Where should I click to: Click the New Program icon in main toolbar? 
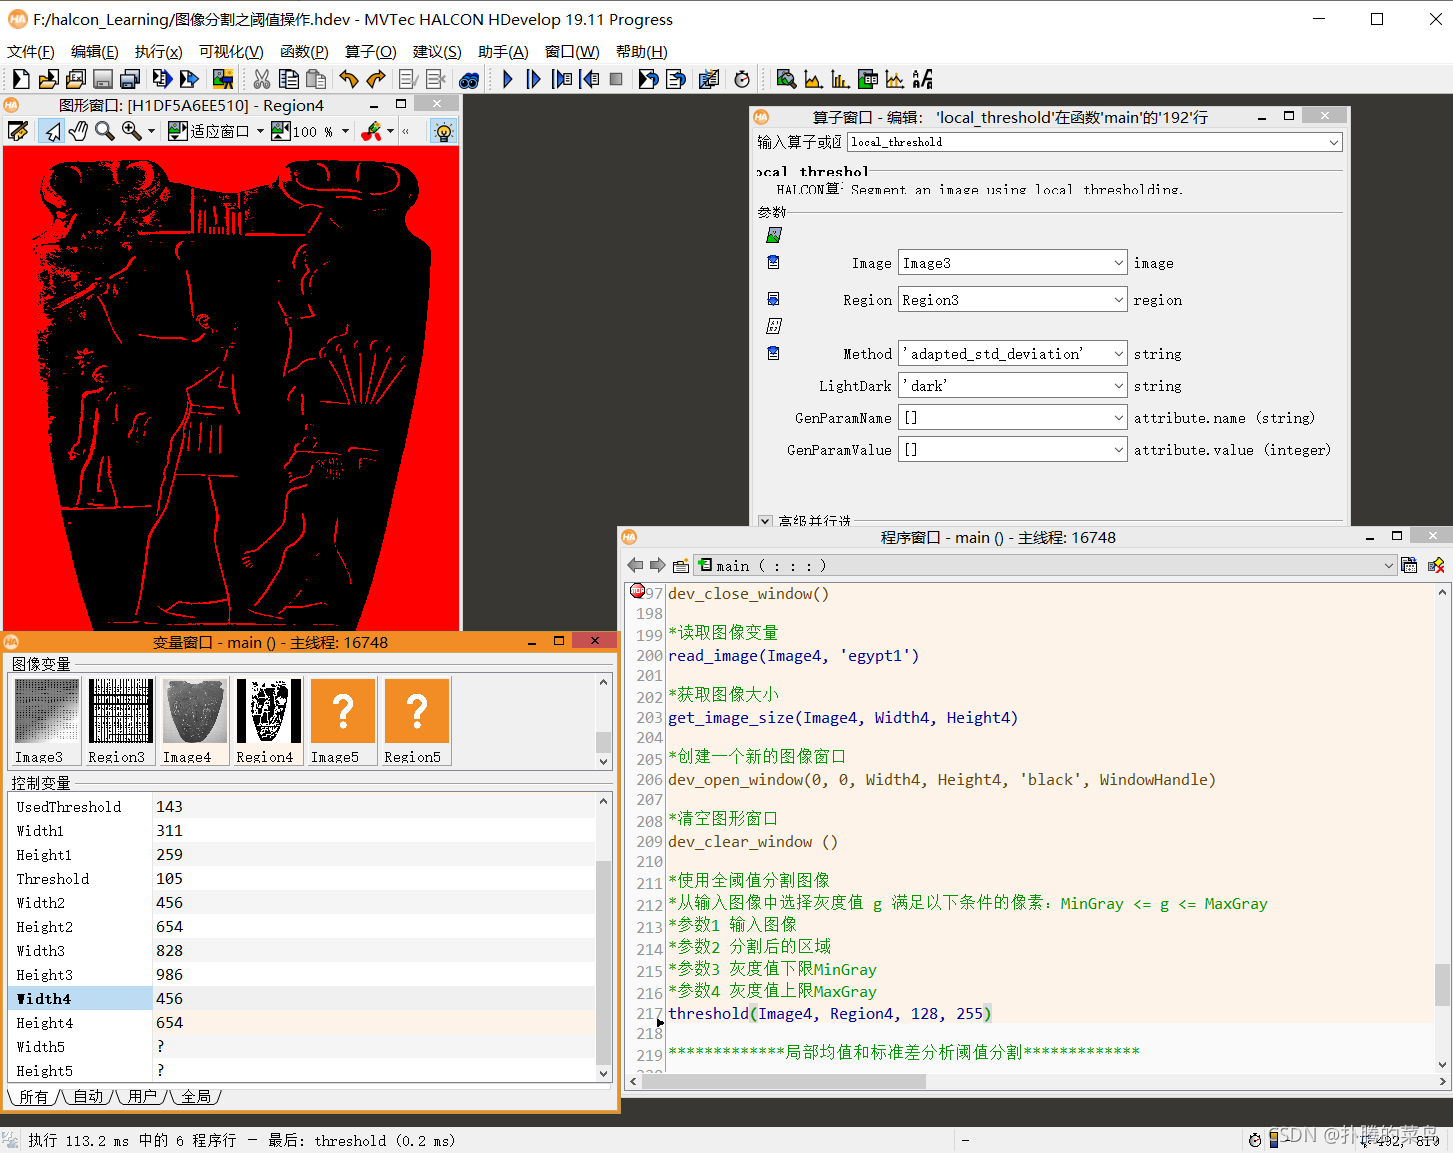click(21, 79)
